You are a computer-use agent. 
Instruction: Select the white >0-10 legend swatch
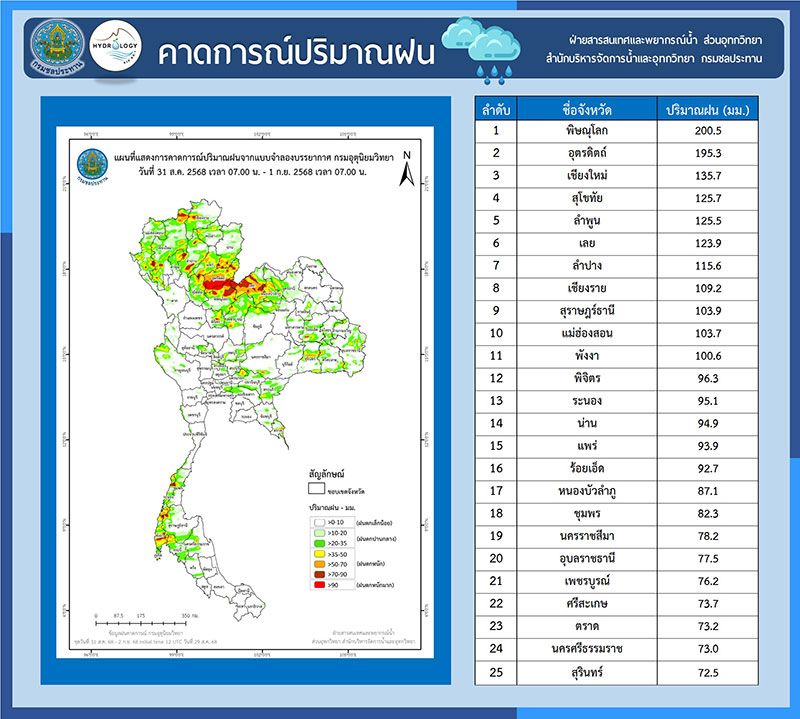coord(319,523)
